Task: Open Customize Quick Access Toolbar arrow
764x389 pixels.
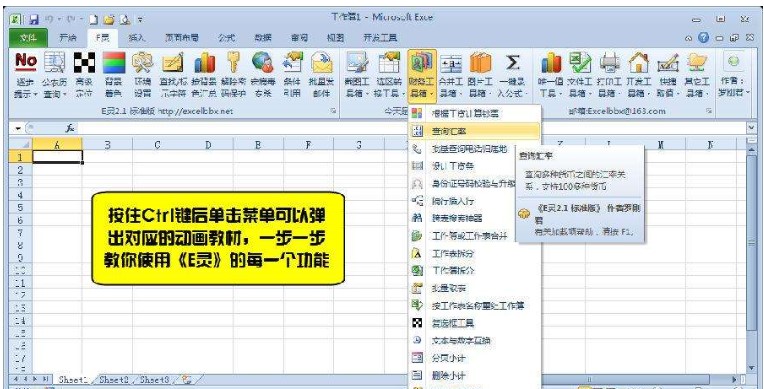Action: 140,20
